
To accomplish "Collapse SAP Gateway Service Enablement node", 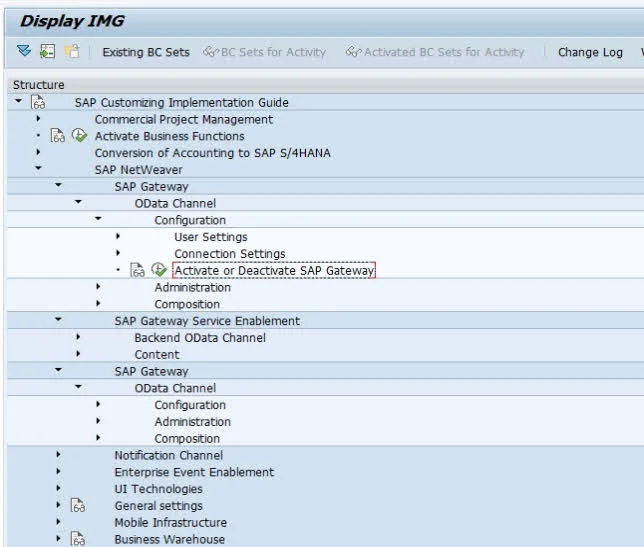I will pyautogui.click(x=58, y=319).
